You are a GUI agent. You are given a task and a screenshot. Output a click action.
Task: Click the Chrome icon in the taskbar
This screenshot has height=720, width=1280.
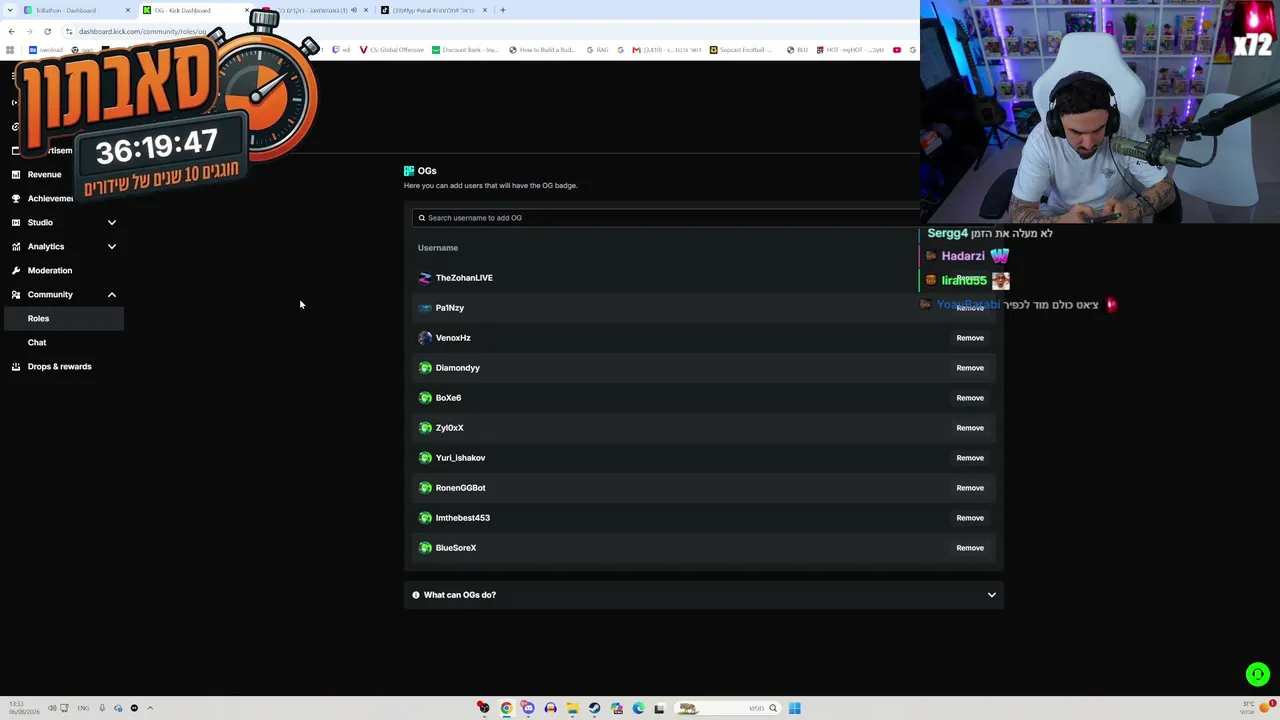tap(506, 708)
